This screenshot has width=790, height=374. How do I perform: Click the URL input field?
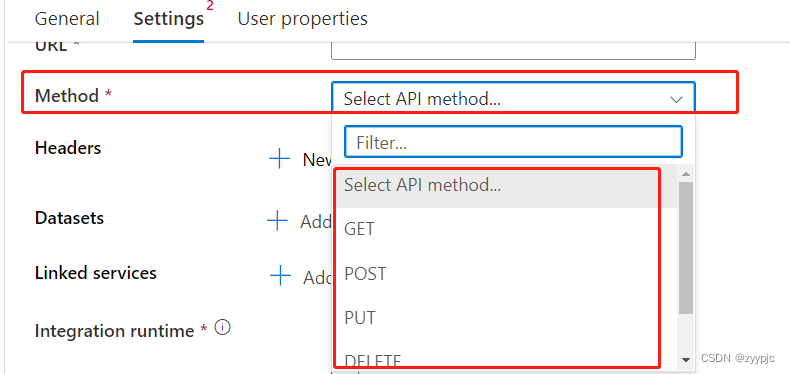pyautogui.click(x=513, y=50)
